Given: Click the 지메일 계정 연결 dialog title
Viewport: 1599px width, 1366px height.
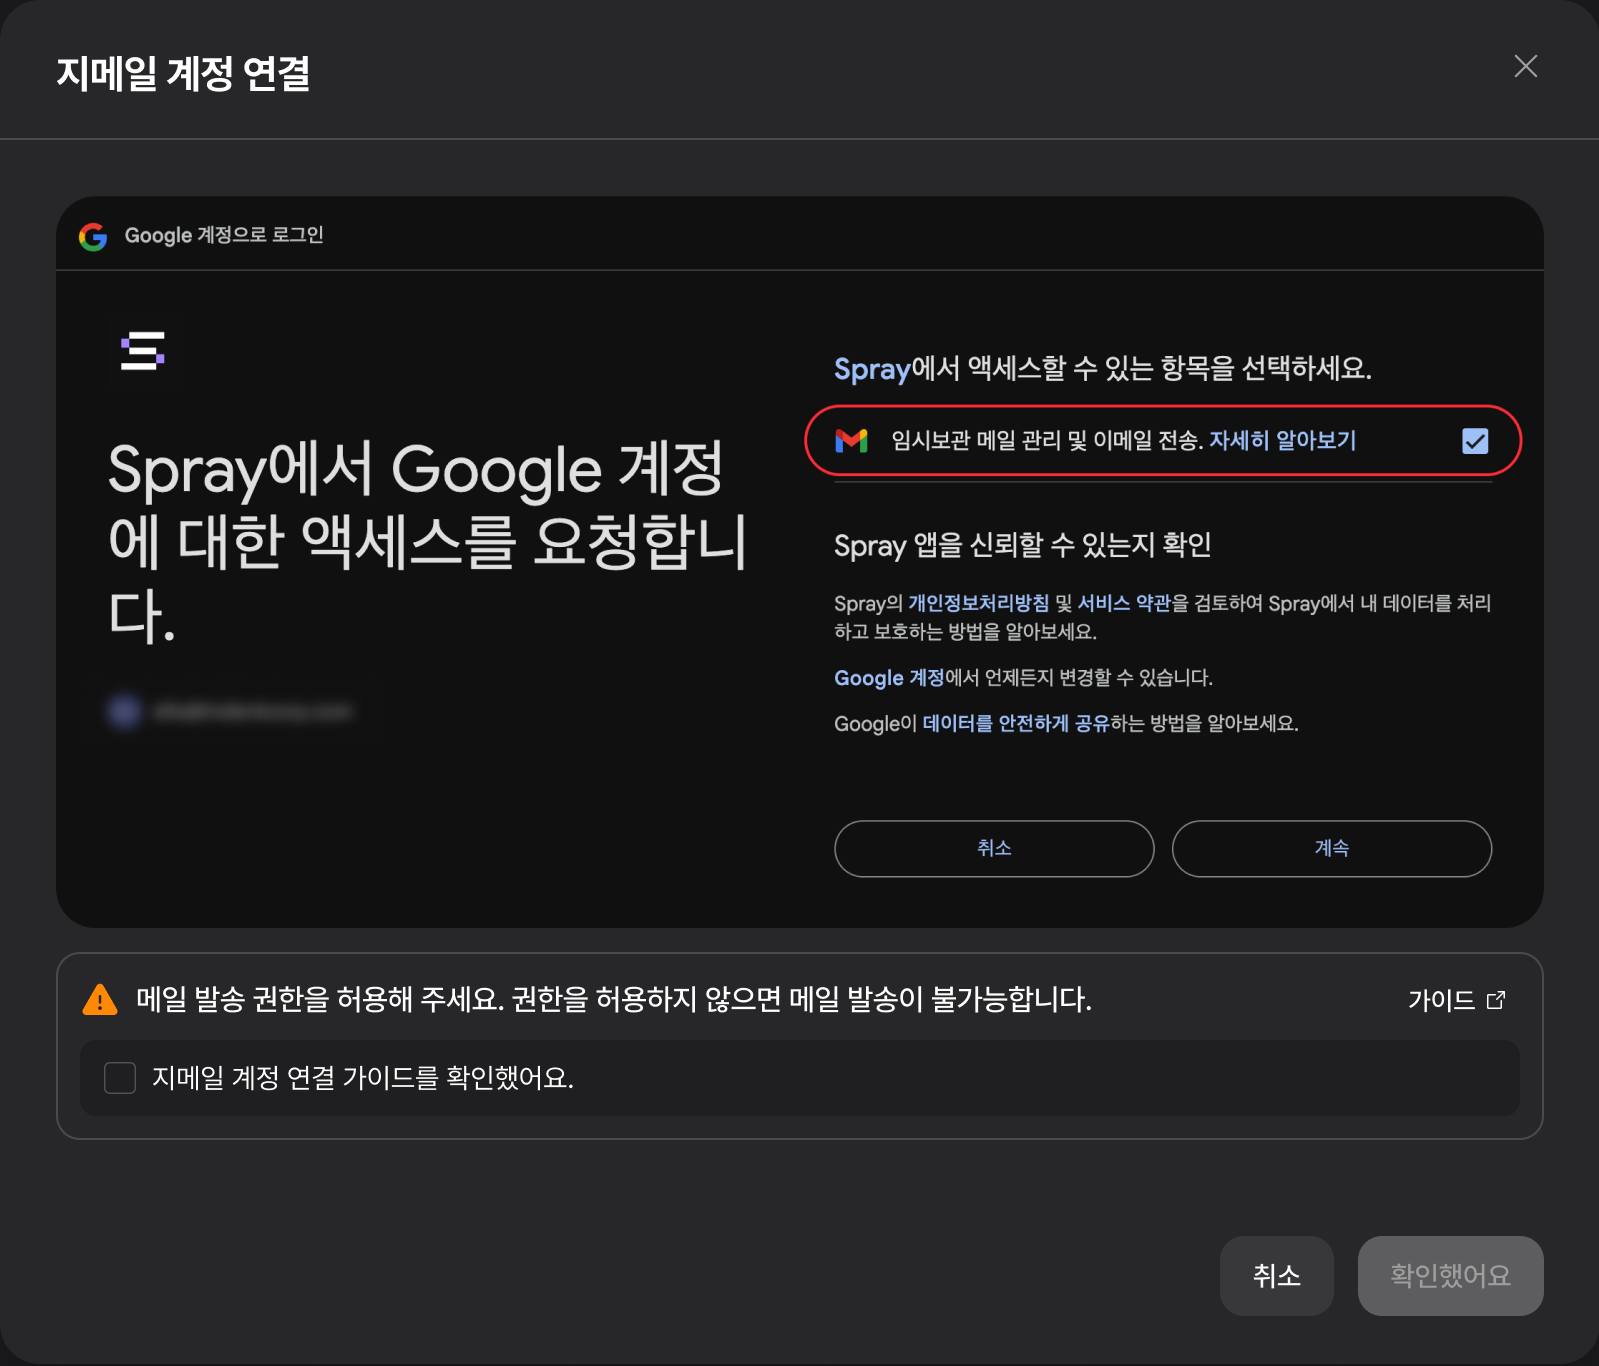Looking at the screenshot, I should pos(183,73).
